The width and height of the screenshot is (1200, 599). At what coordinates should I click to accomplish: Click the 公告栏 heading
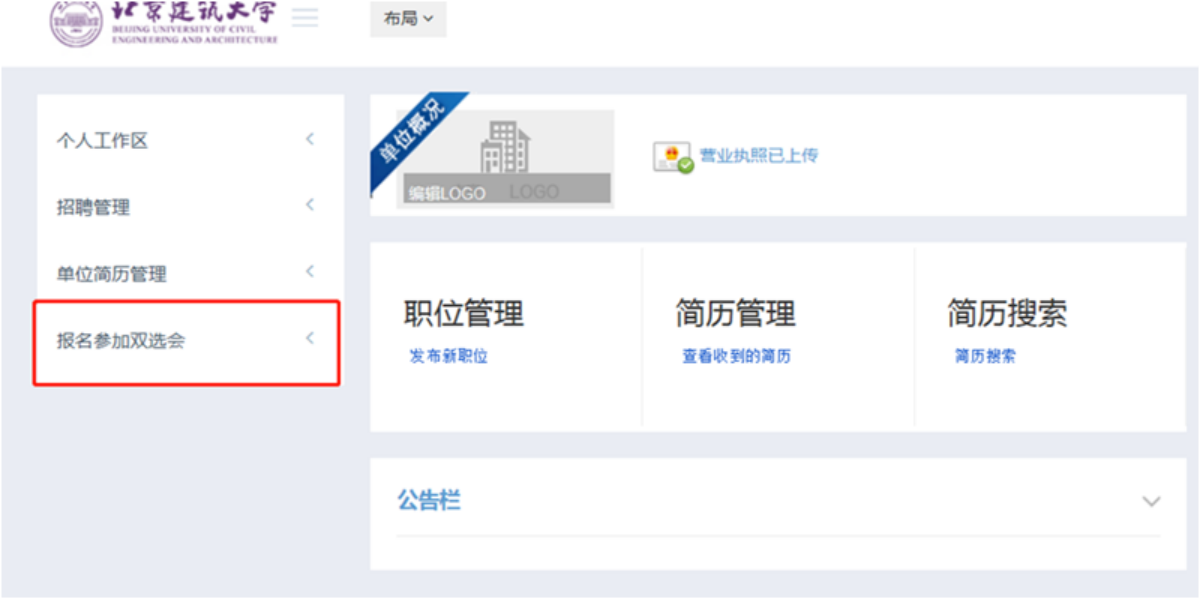pos(429,500)
